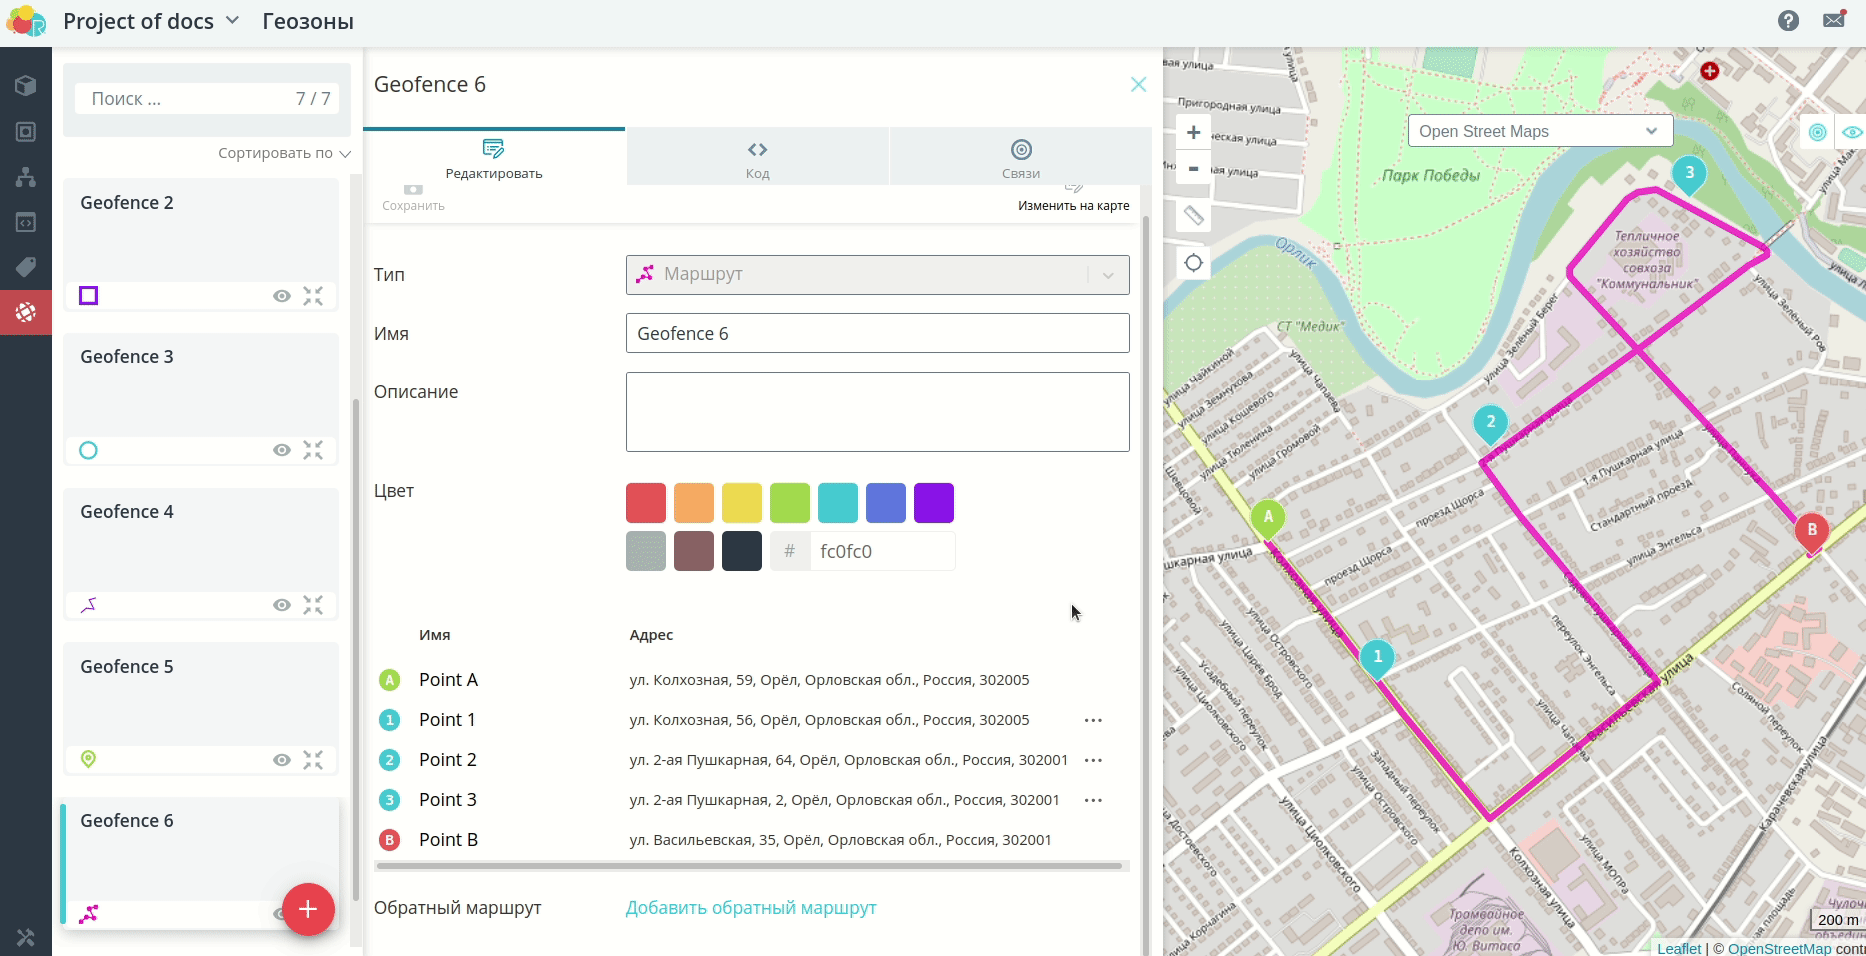Select the Geofence 2 card
1866x956 pixels.
[x=201, y=245]
